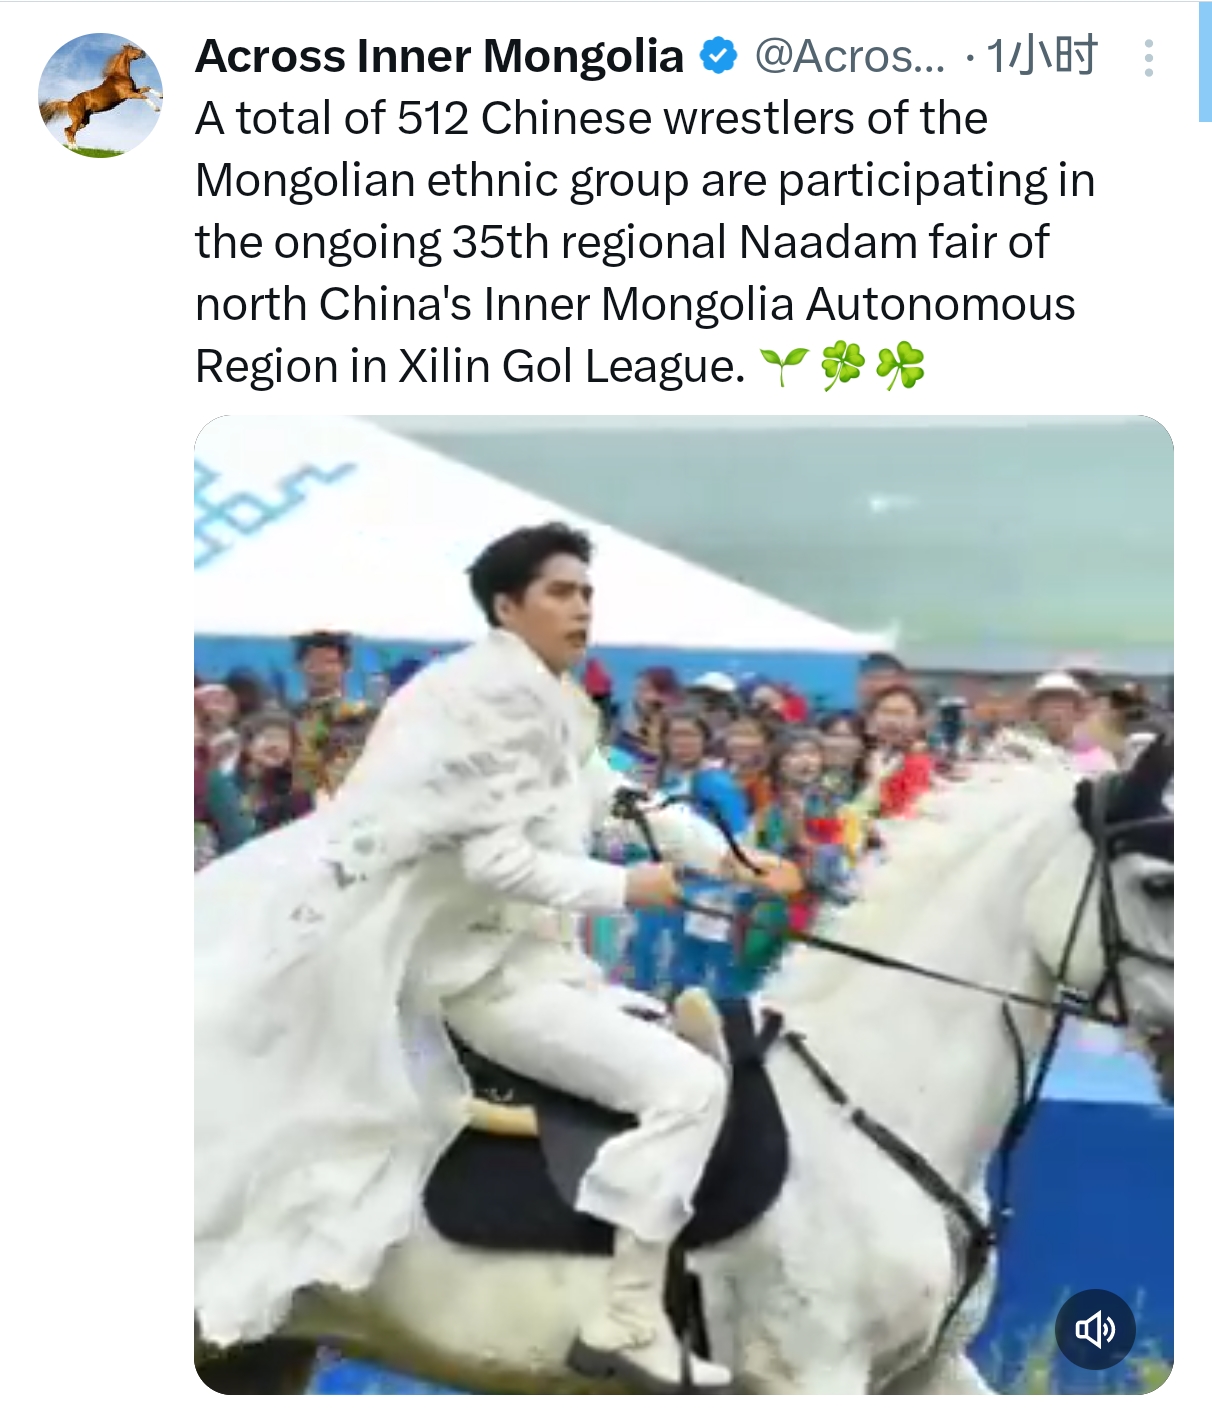Click the seedling emoji in the tweet
Viewport: 1212px width, 1415px height.
tap(784, 367)
